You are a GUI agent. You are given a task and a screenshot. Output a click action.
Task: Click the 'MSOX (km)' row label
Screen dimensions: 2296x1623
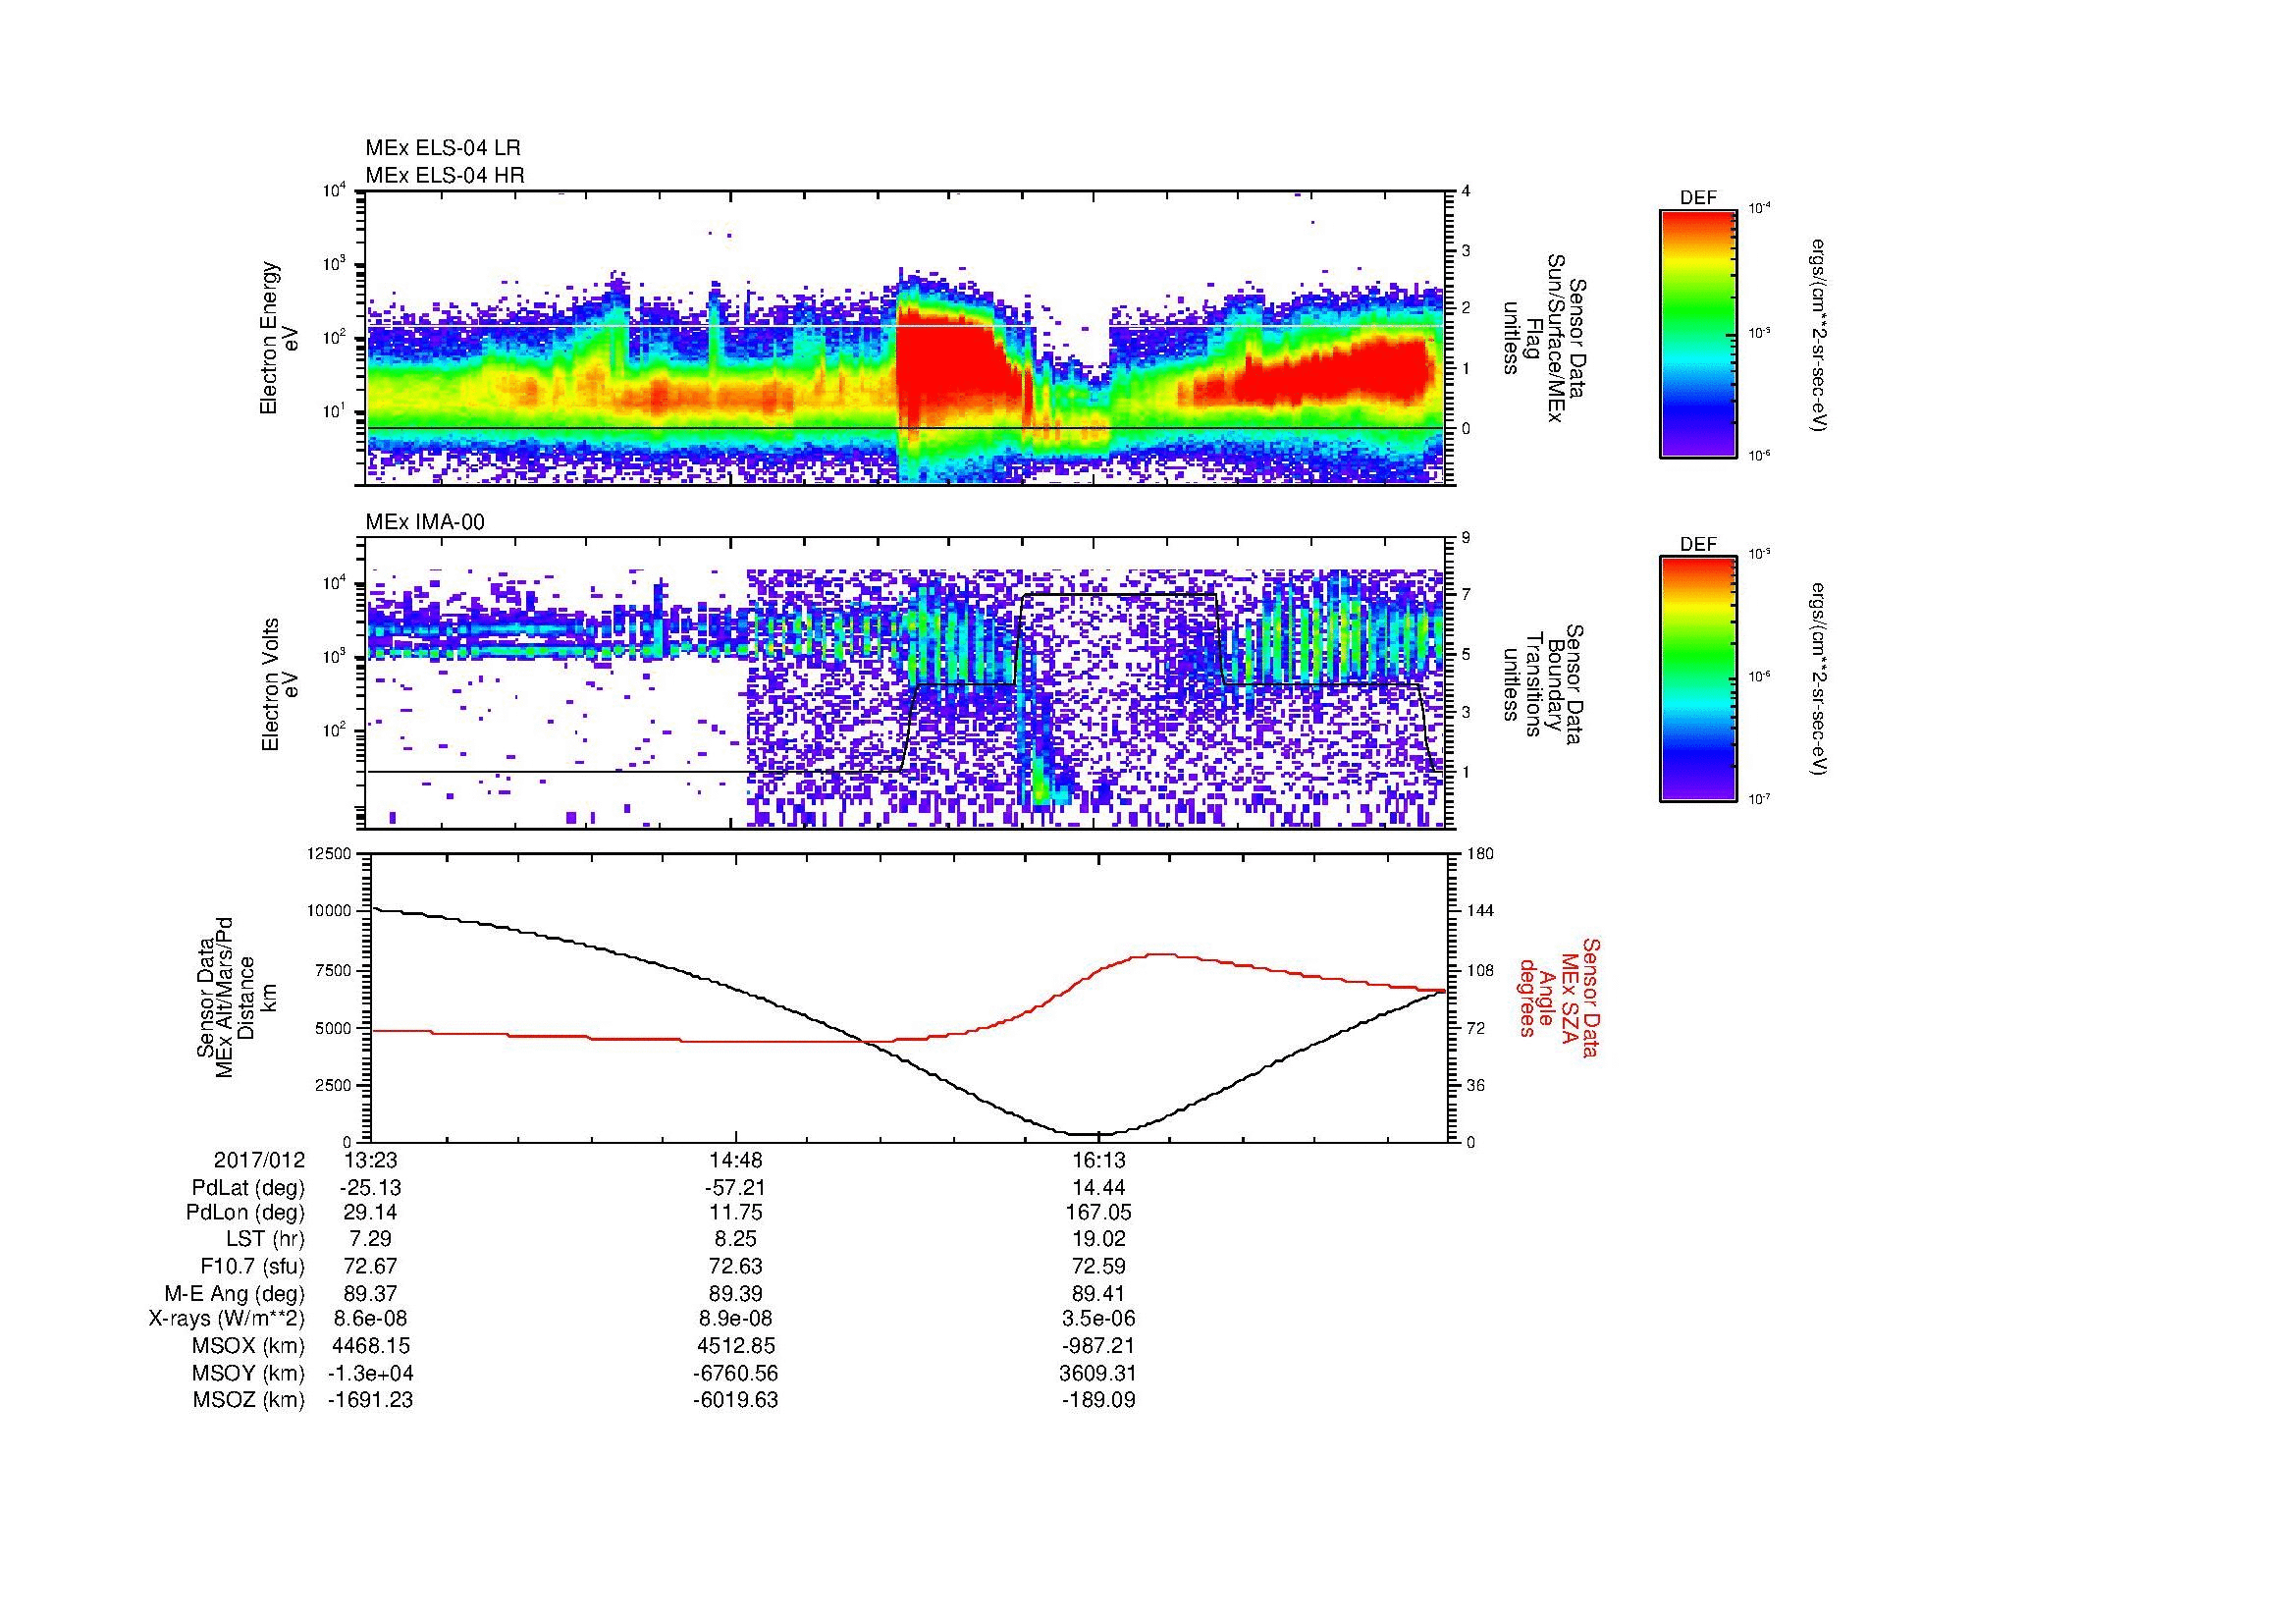point(248,1346)
